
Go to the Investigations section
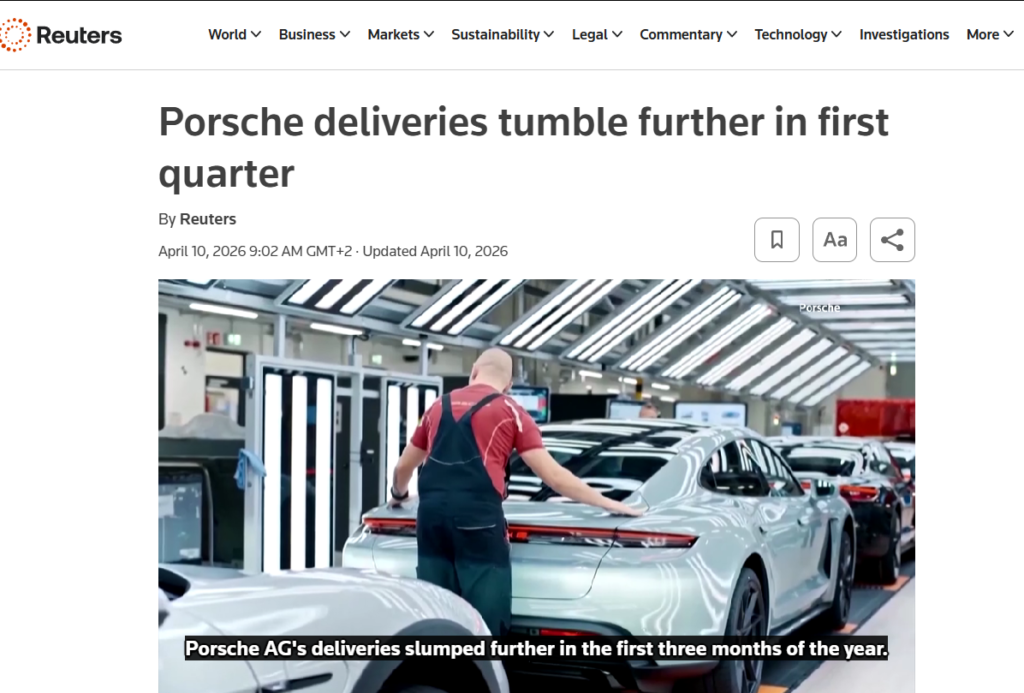(x=904, y=35)
